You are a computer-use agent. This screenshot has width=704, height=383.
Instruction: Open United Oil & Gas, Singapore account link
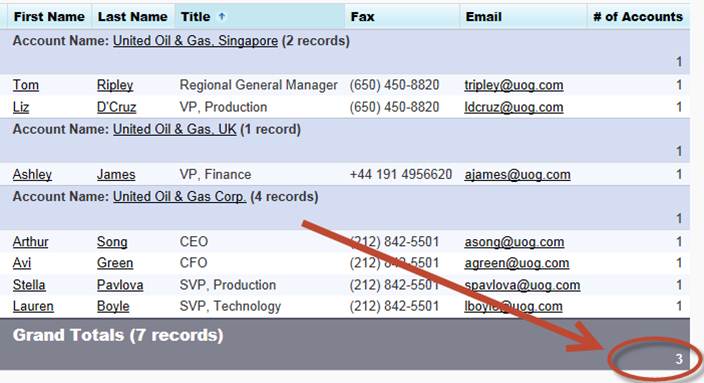point(195,41)
